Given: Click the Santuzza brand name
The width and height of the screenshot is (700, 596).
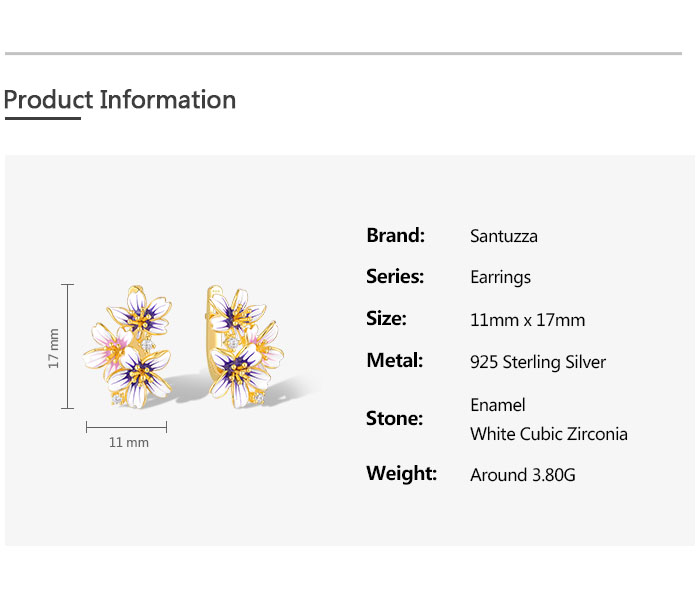Looking at the screenshot, I should tap(504, 236).
